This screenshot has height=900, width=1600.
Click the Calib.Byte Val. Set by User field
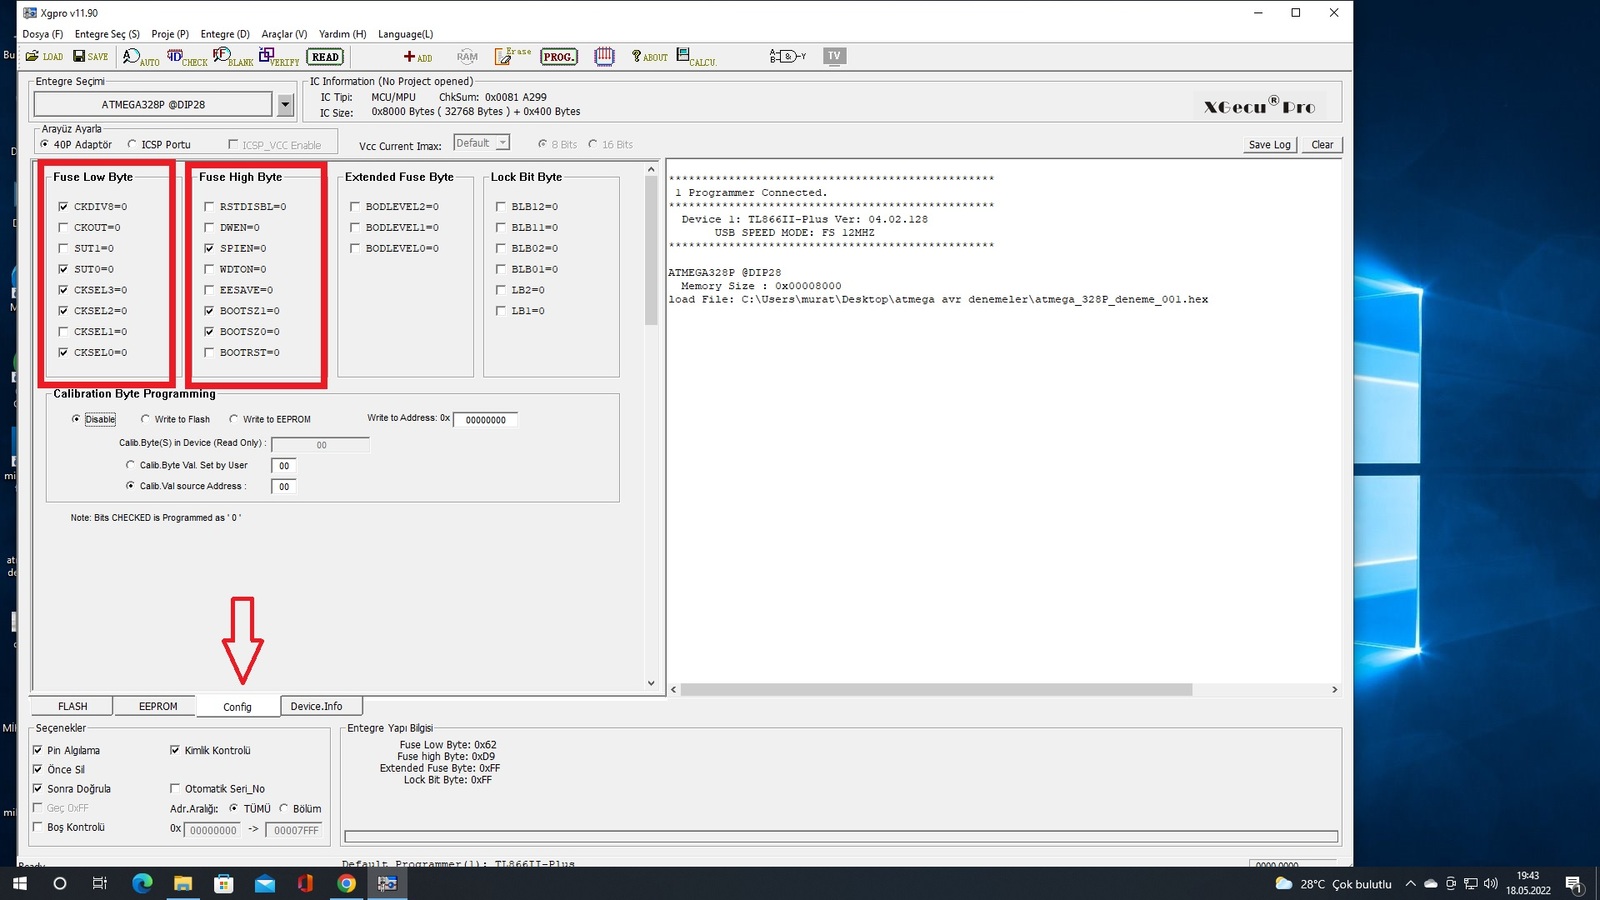point(284,466)
